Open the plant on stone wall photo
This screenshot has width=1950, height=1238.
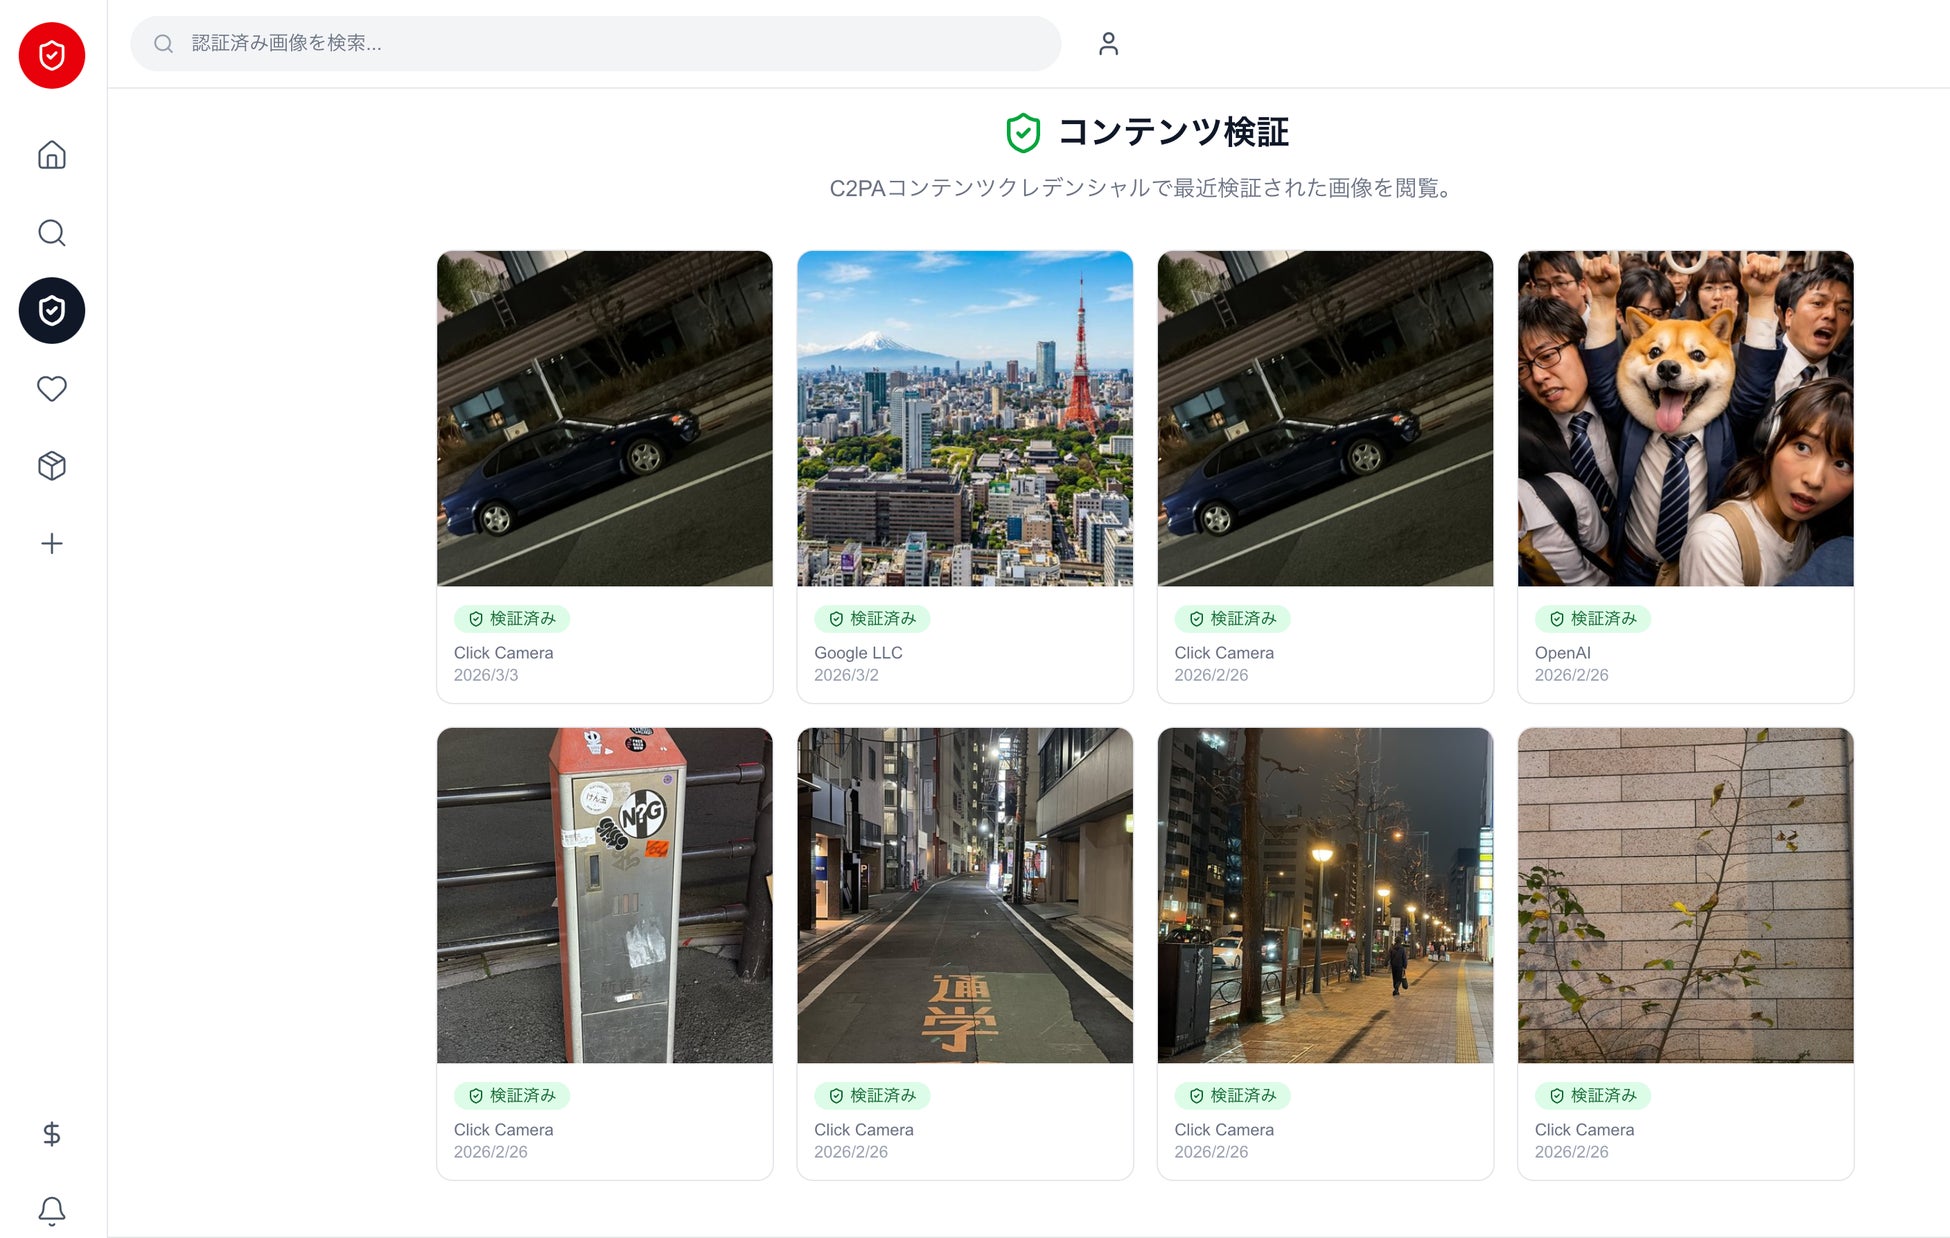pos(1685,895)
